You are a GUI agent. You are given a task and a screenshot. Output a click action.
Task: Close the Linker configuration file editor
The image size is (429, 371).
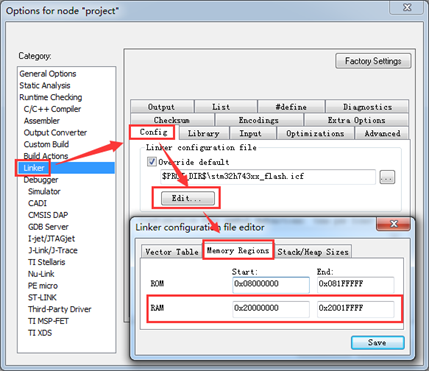tap(393, 224)
